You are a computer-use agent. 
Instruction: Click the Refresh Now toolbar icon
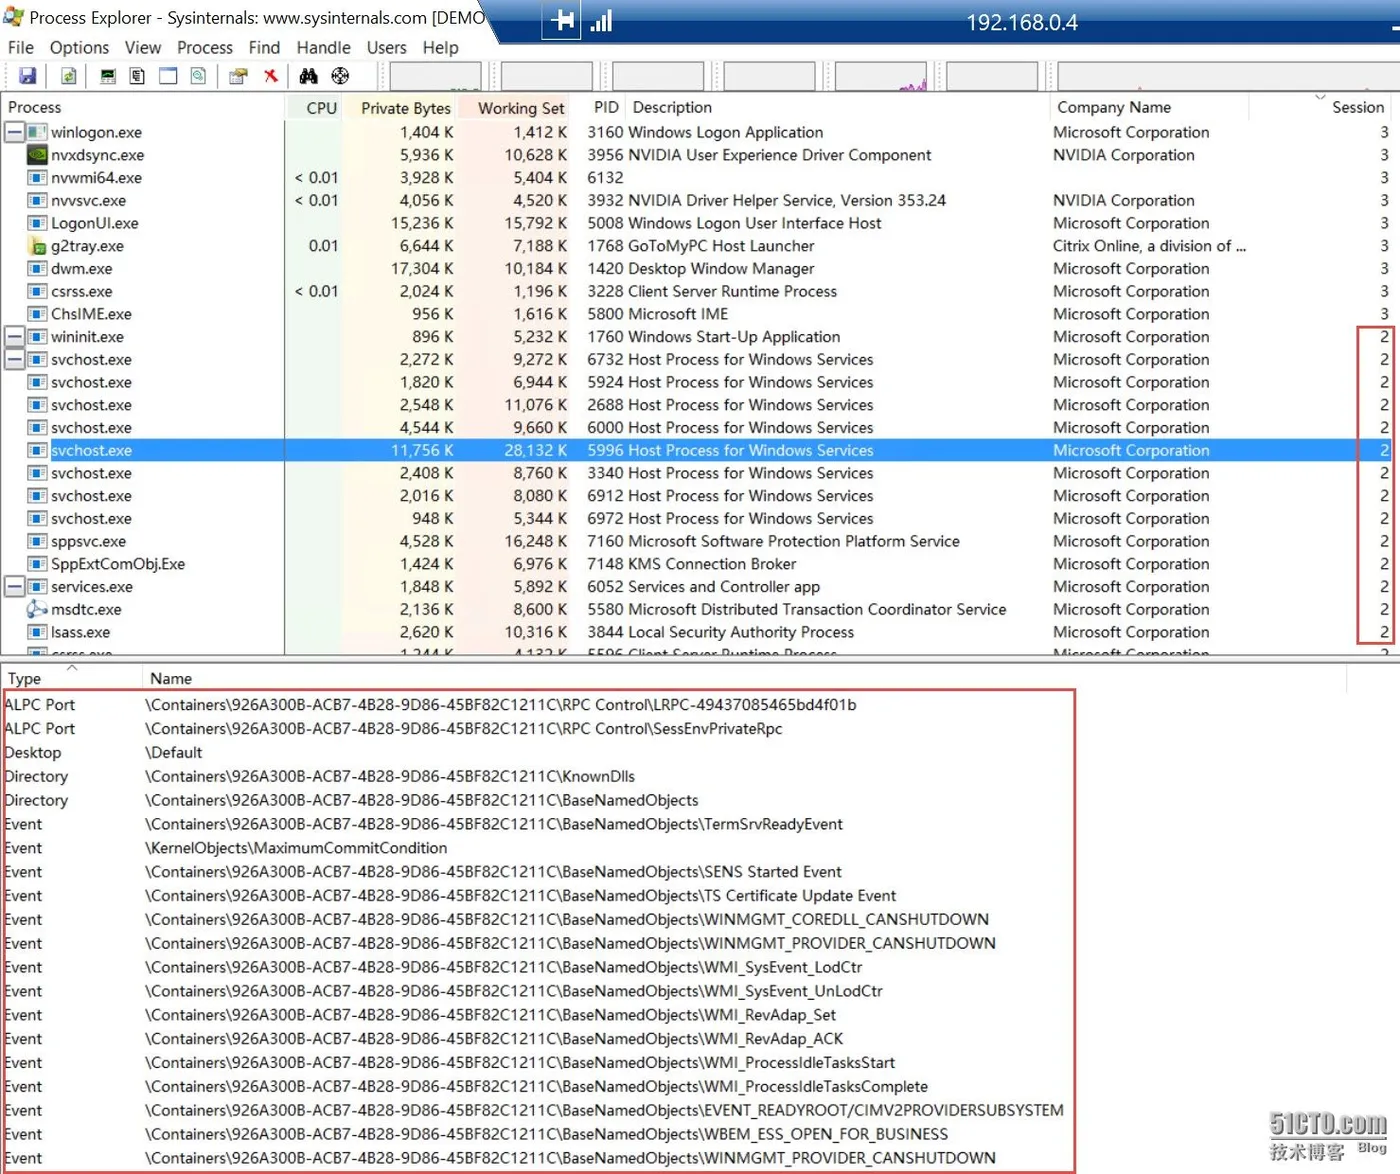68,76
